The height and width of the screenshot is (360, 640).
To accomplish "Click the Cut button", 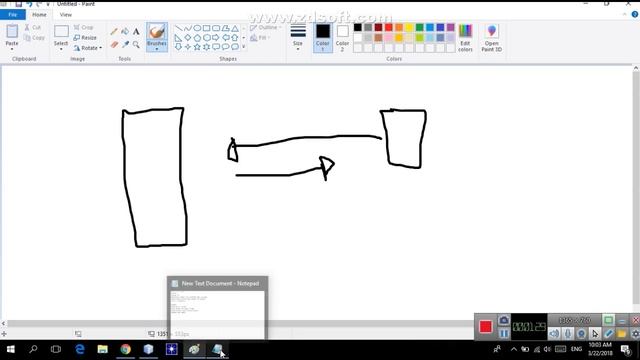I will tap(33, 27).
